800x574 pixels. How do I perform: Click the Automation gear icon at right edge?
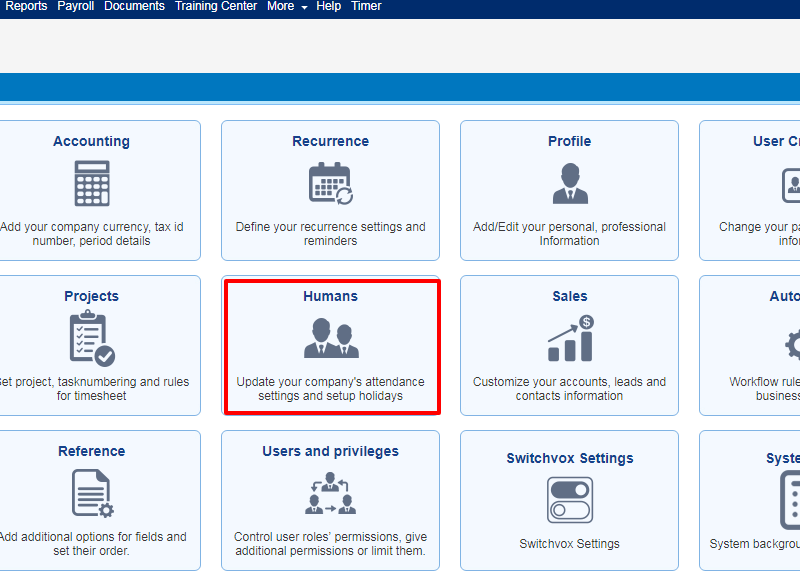(792, 345)
